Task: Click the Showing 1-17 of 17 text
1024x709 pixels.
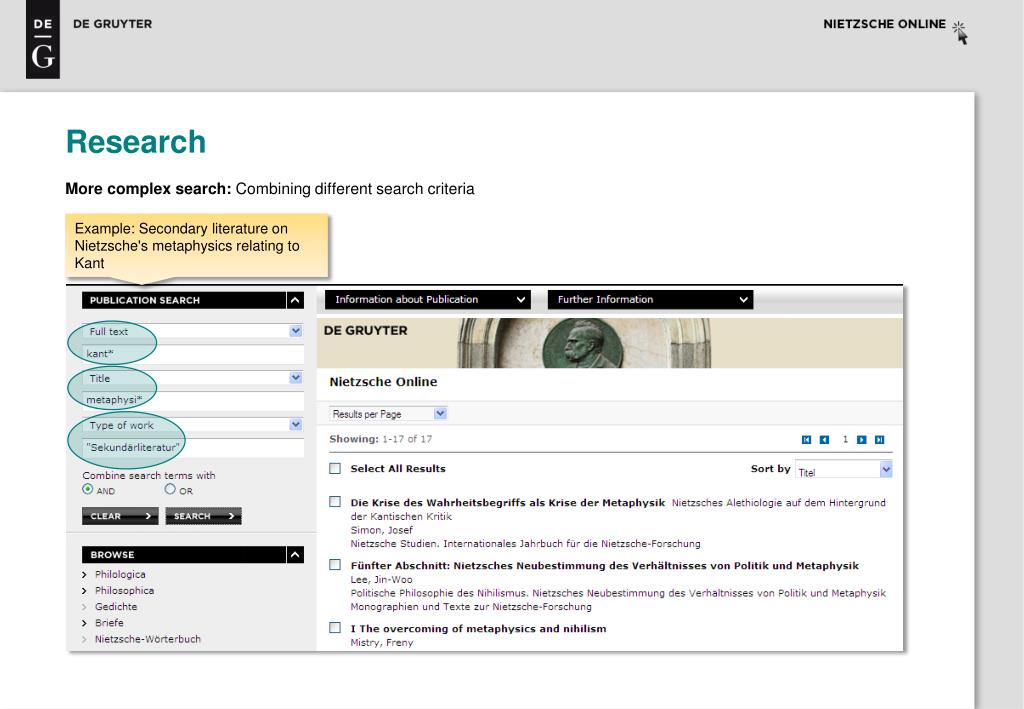Action: (x=381, y=439)
